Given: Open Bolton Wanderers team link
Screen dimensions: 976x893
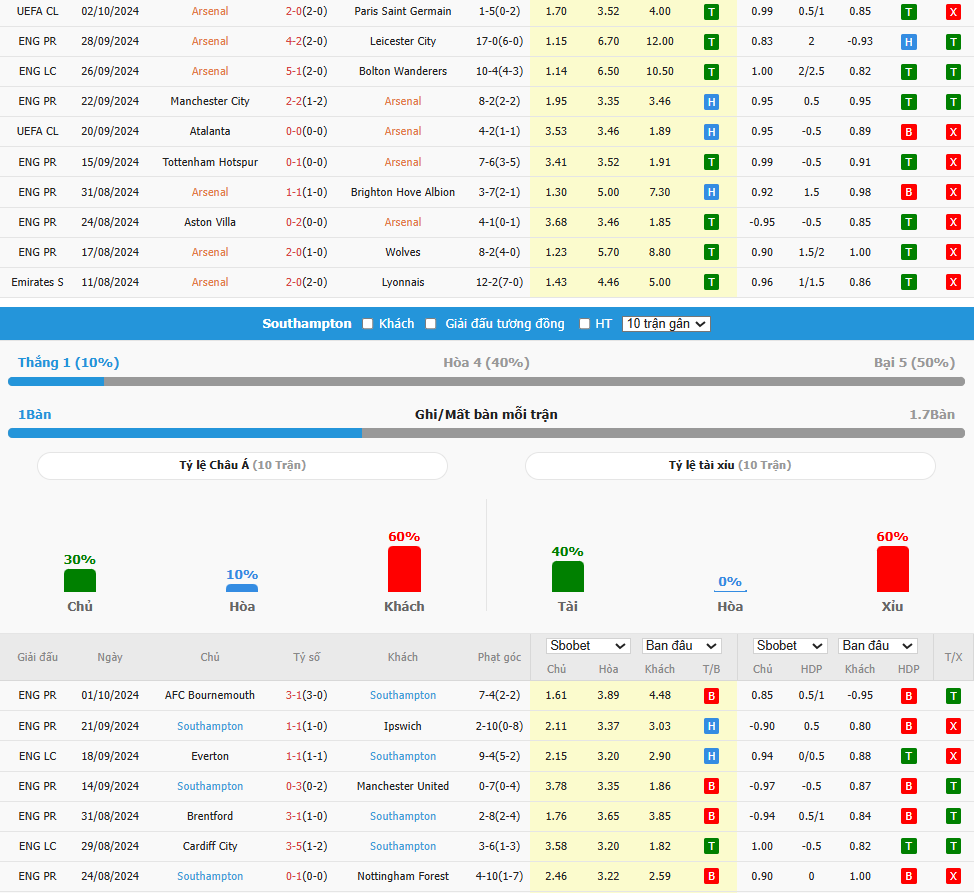Looking at the screenshot, I should coord(403,71).
